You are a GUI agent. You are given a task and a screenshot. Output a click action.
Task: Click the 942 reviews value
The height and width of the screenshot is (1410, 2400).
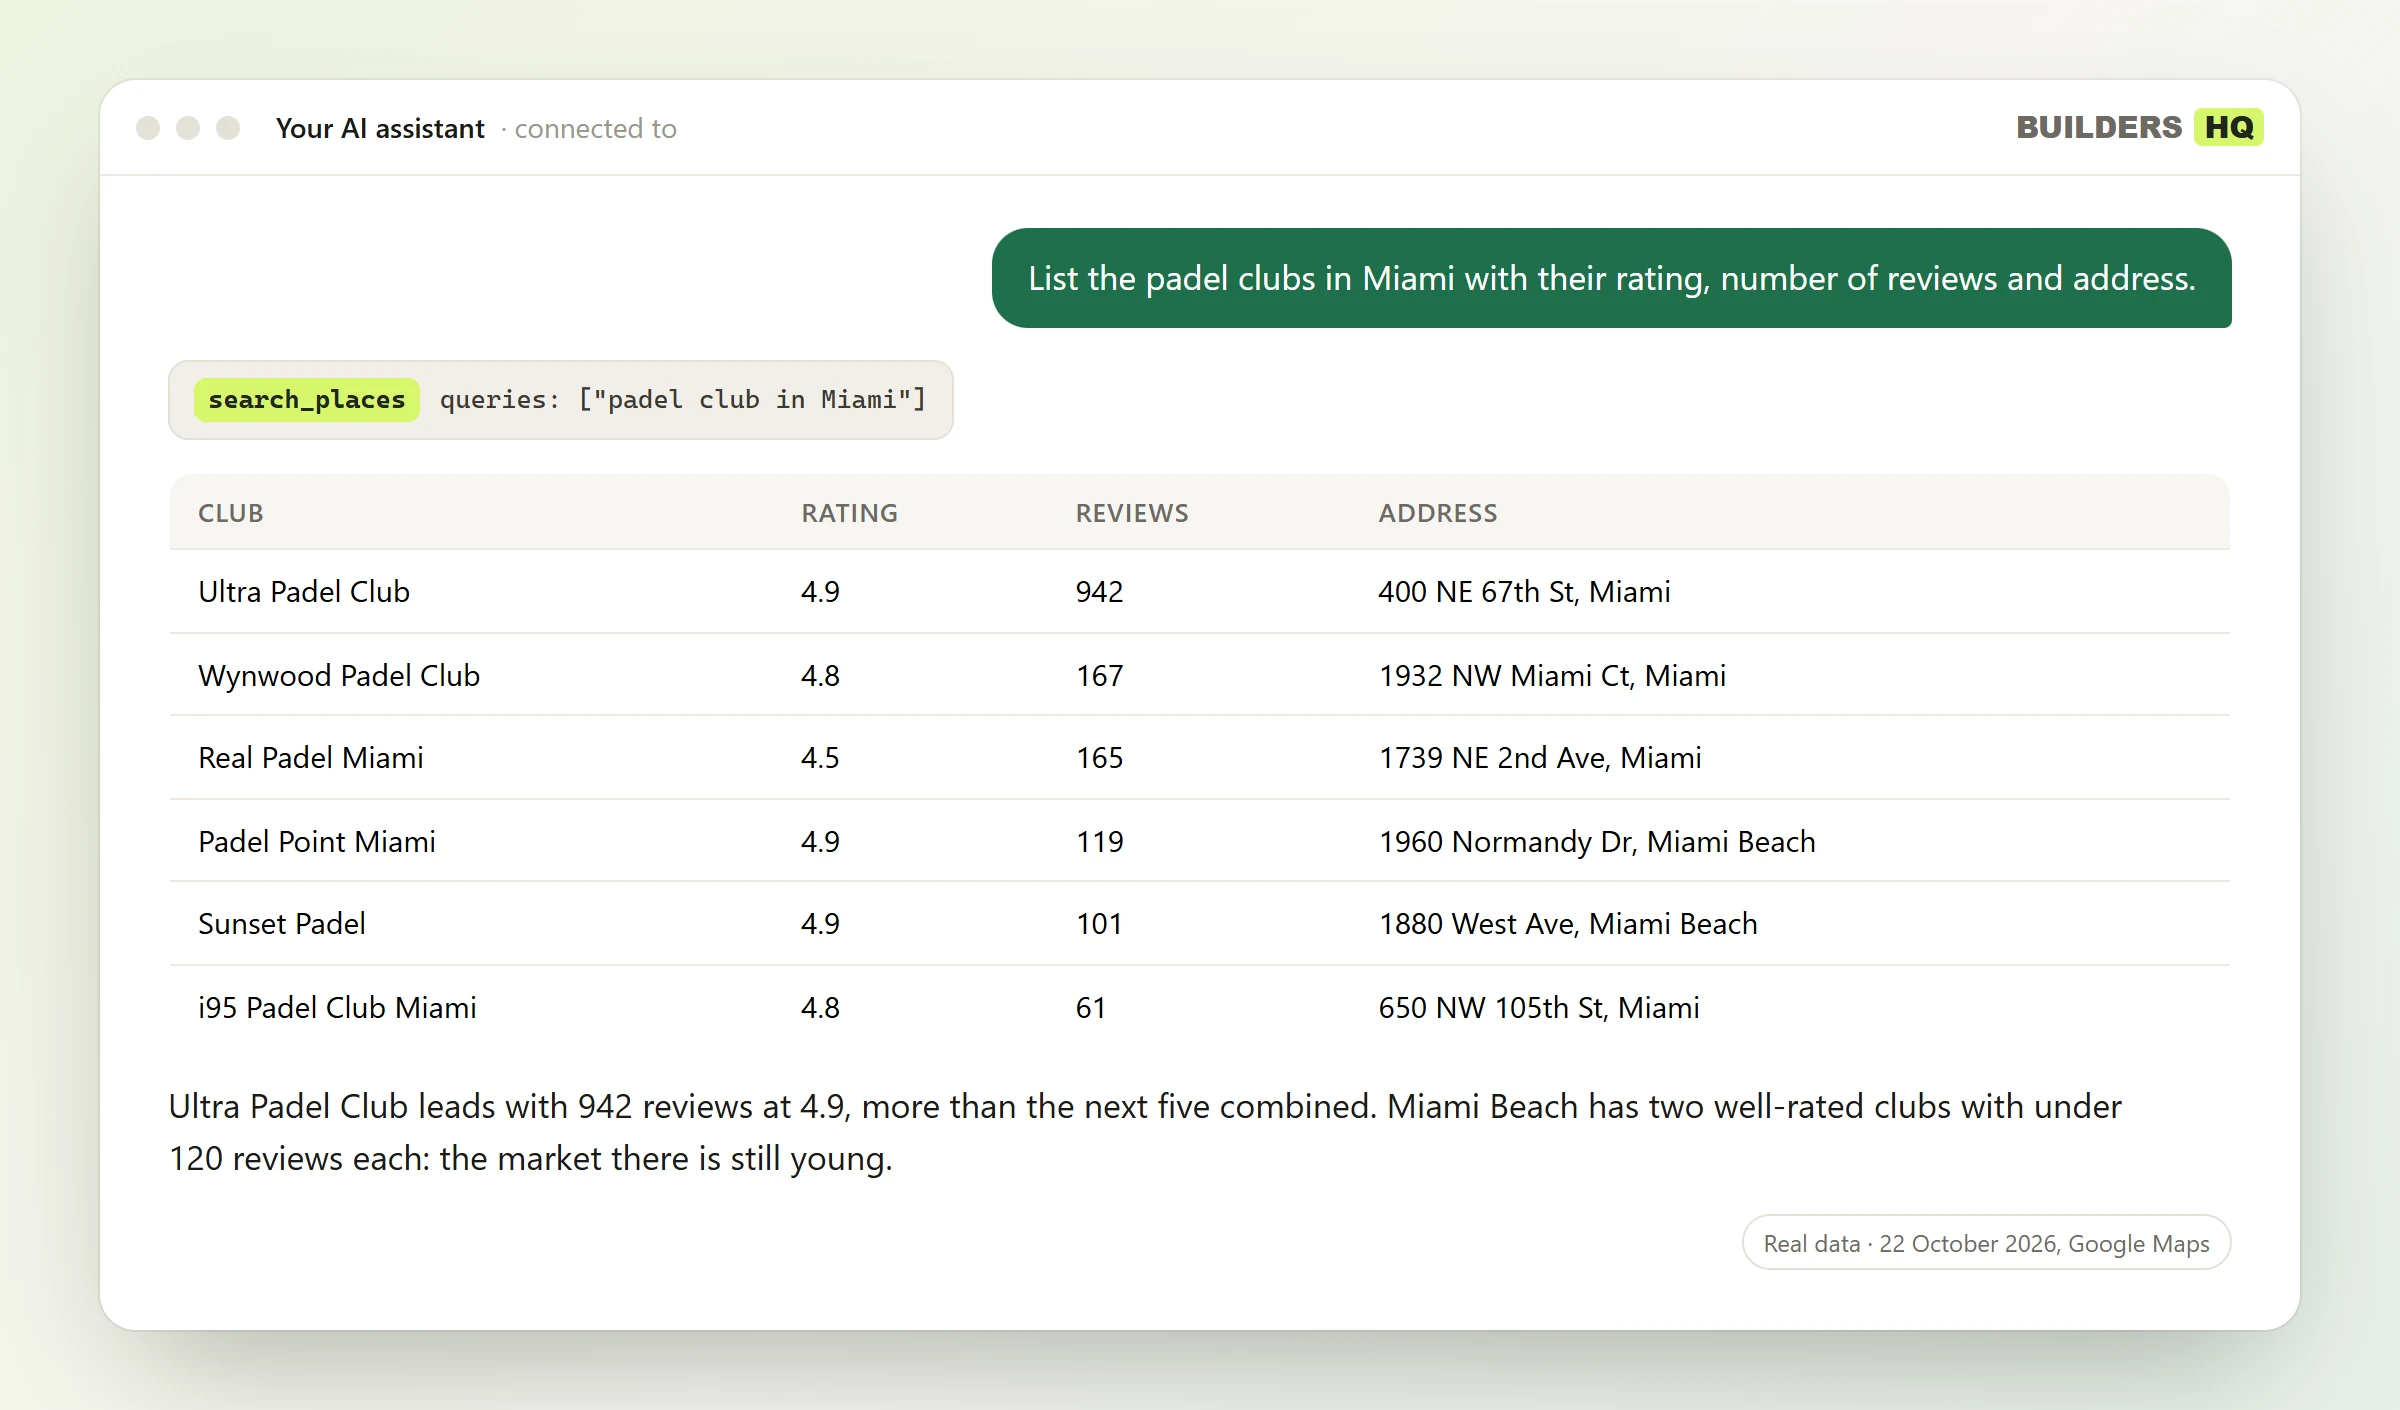tap(1100, 592)
